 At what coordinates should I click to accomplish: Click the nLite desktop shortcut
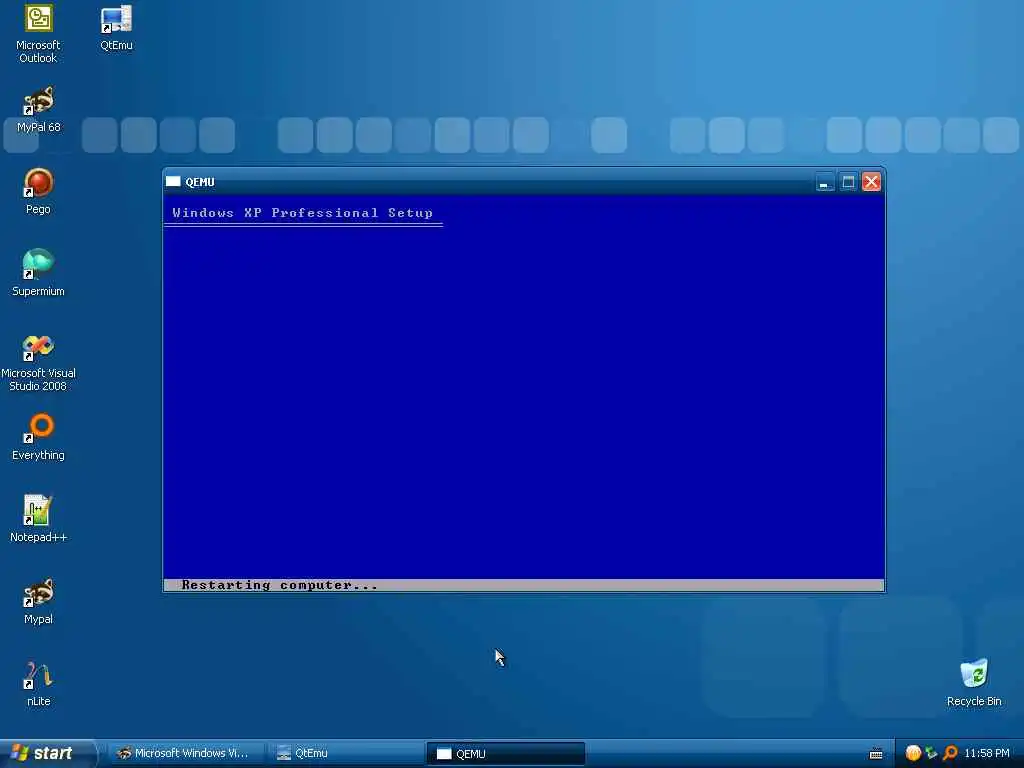click(39, 684)
